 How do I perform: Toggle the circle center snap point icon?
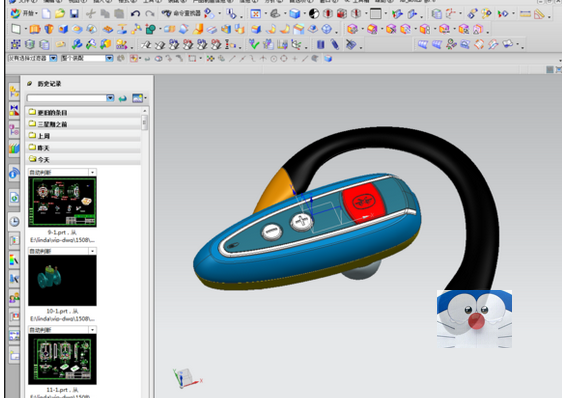click(274, 58)
